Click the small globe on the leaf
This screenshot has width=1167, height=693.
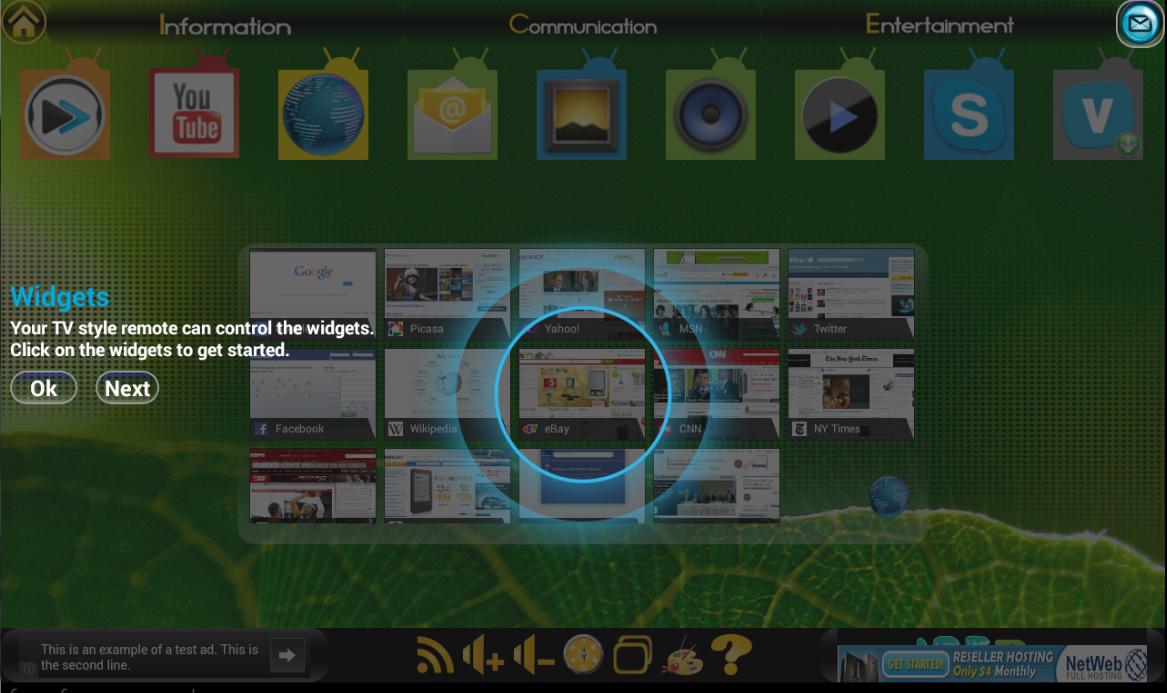click(889, 496)
